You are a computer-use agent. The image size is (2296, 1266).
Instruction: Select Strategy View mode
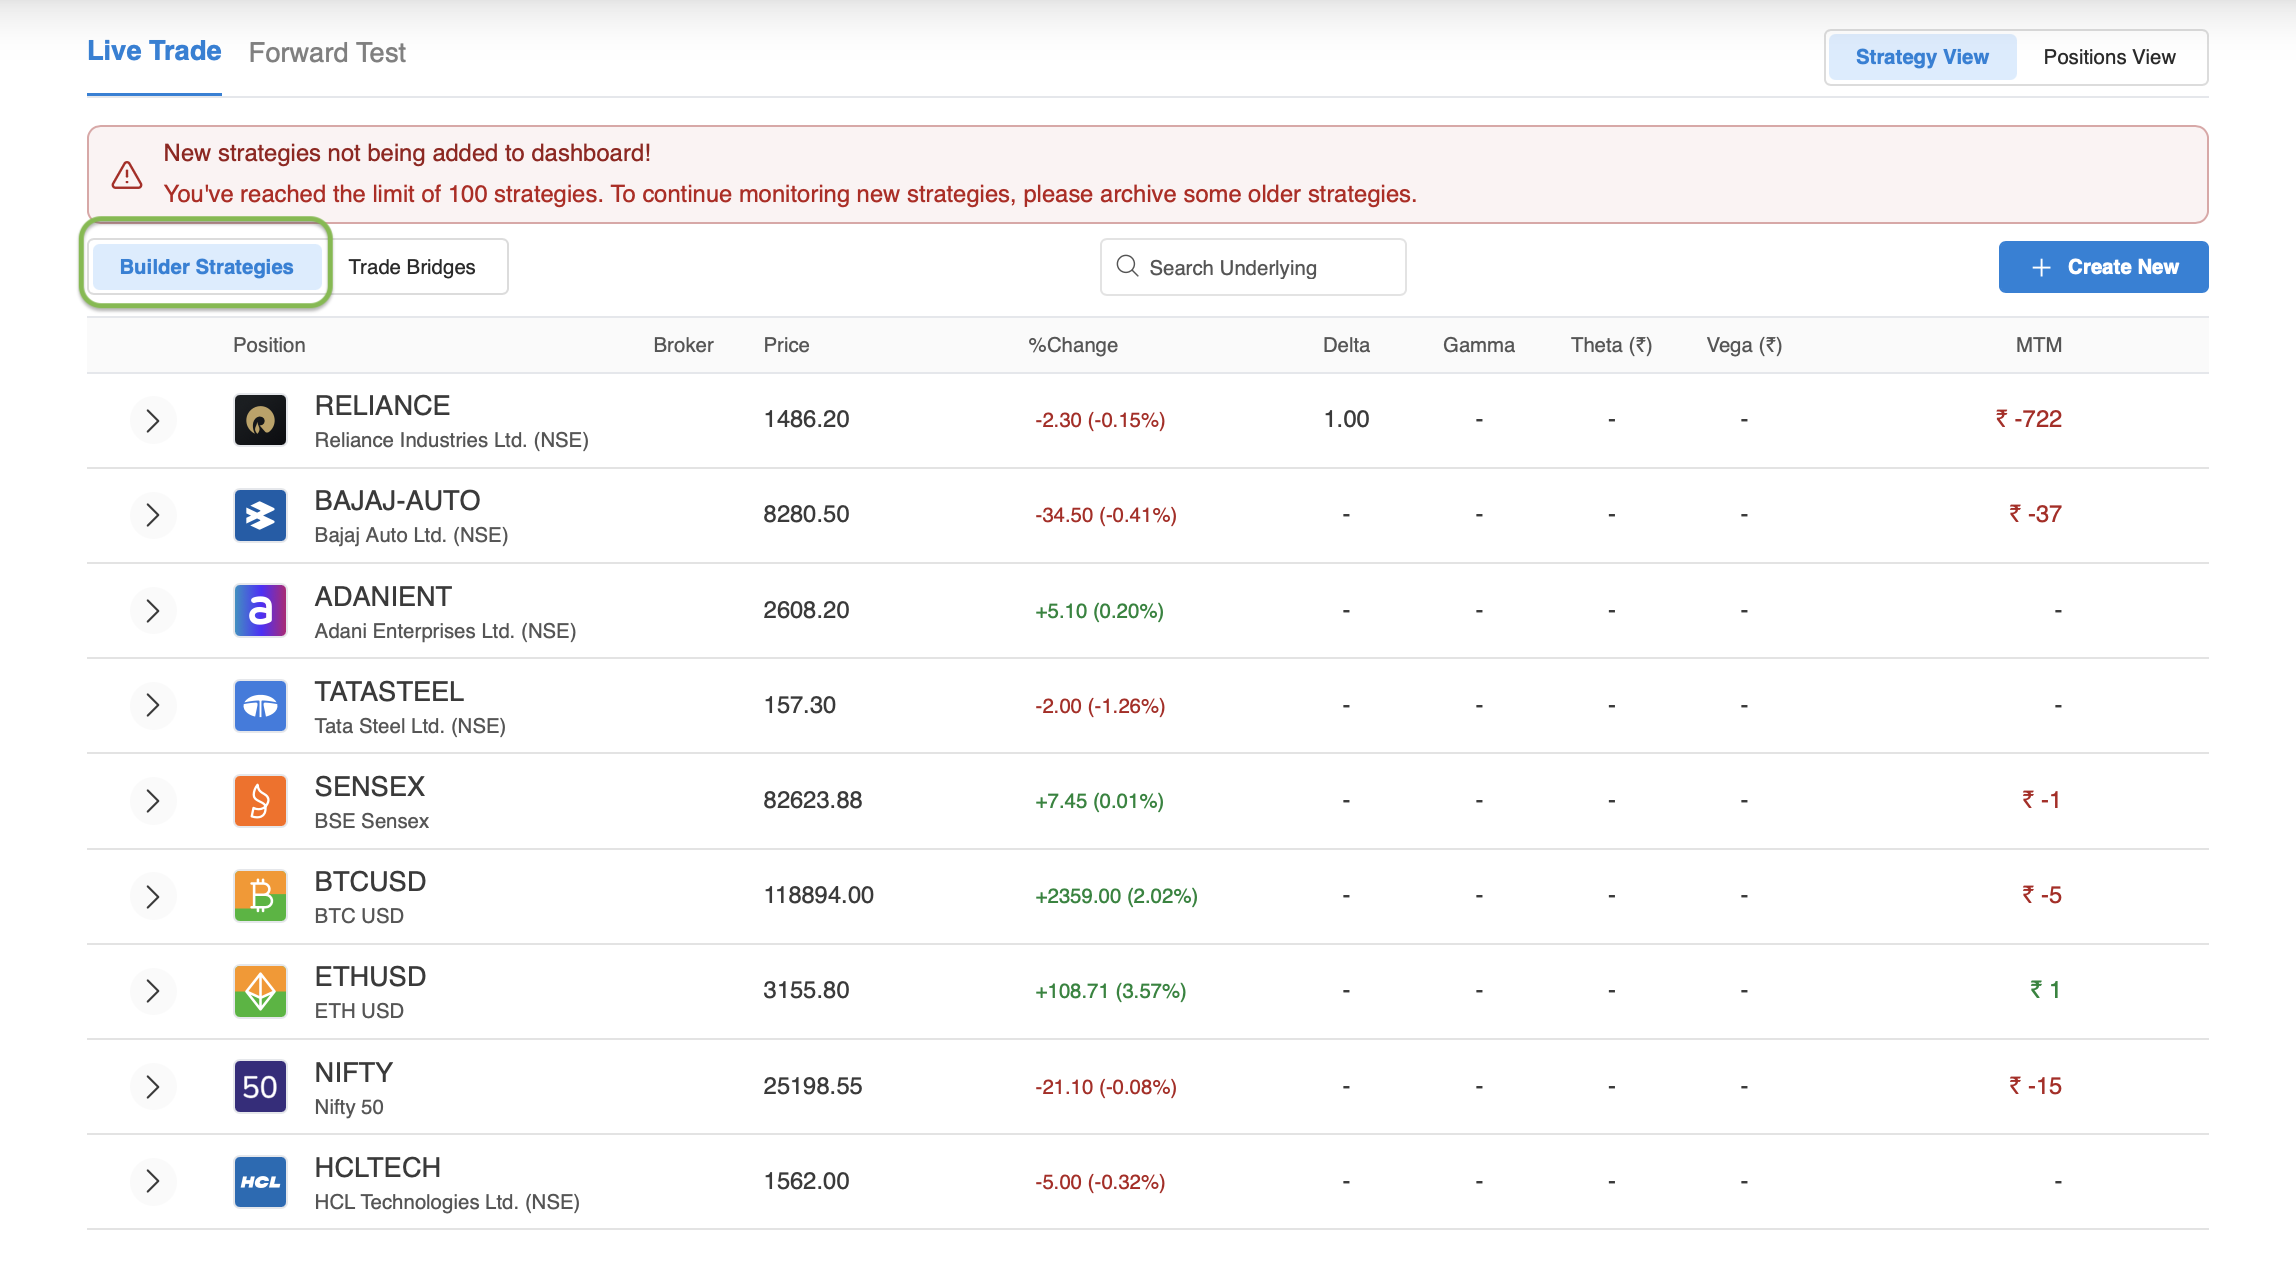coord(1922,57)
